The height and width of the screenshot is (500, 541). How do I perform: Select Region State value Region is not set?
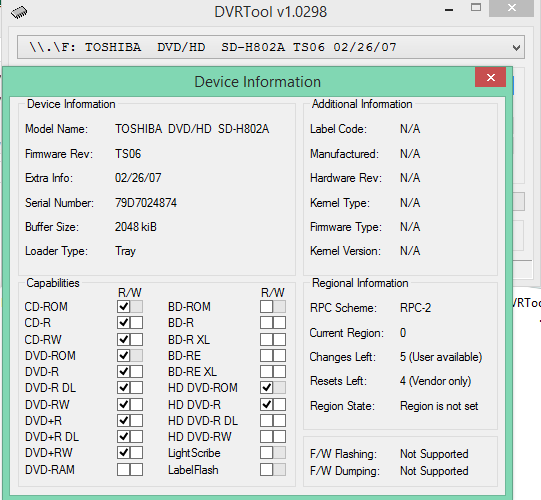coord(439,406)
